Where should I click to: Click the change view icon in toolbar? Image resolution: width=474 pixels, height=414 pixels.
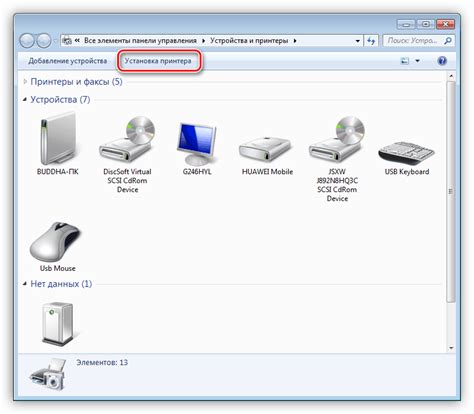404,61
